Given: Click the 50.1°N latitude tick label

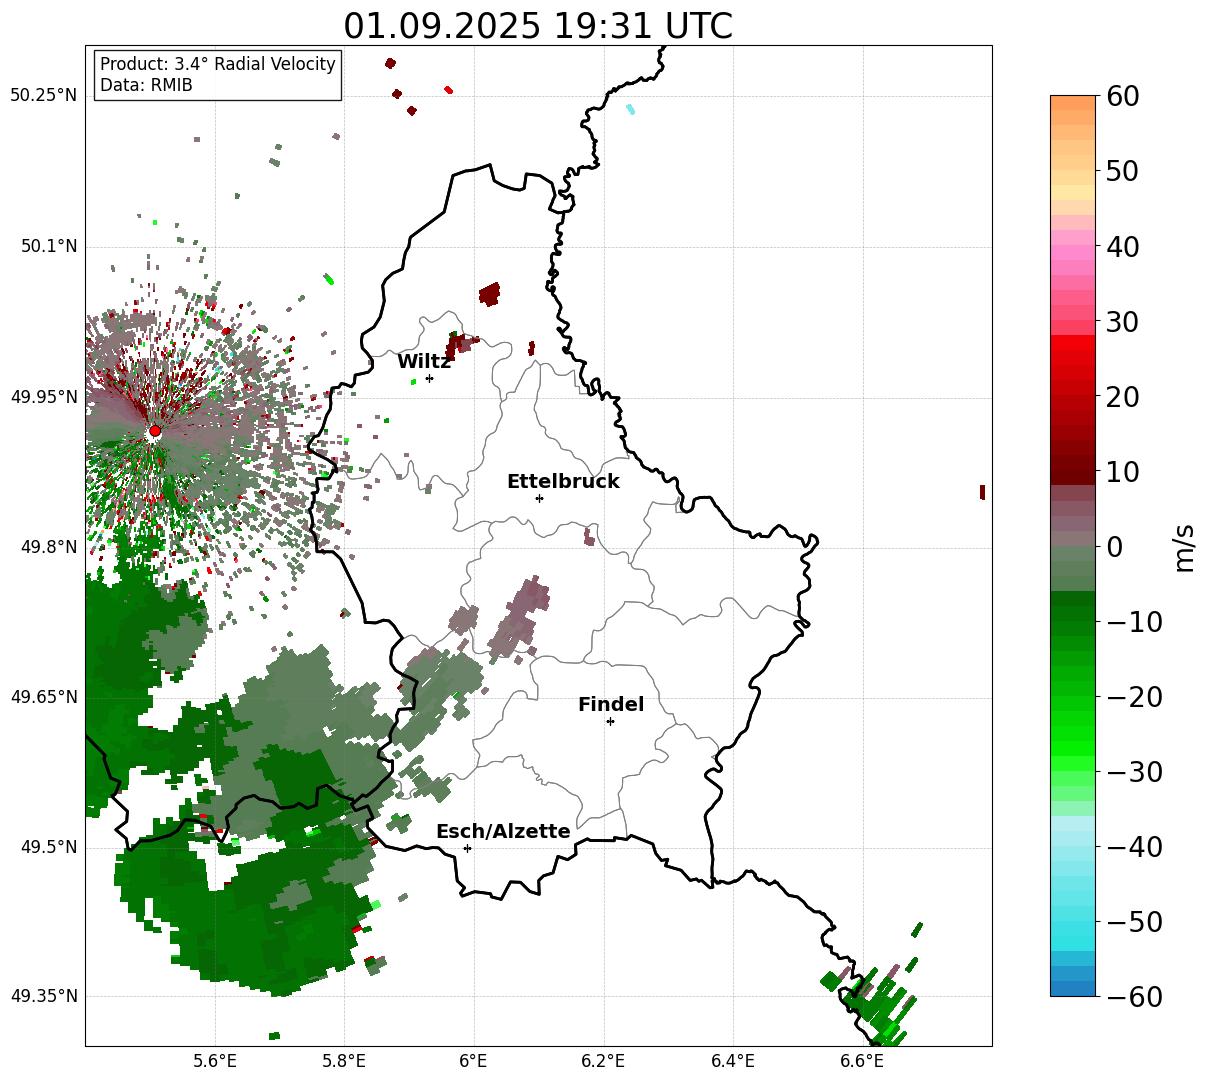Looking at the screenshot, I should (48, 246).
